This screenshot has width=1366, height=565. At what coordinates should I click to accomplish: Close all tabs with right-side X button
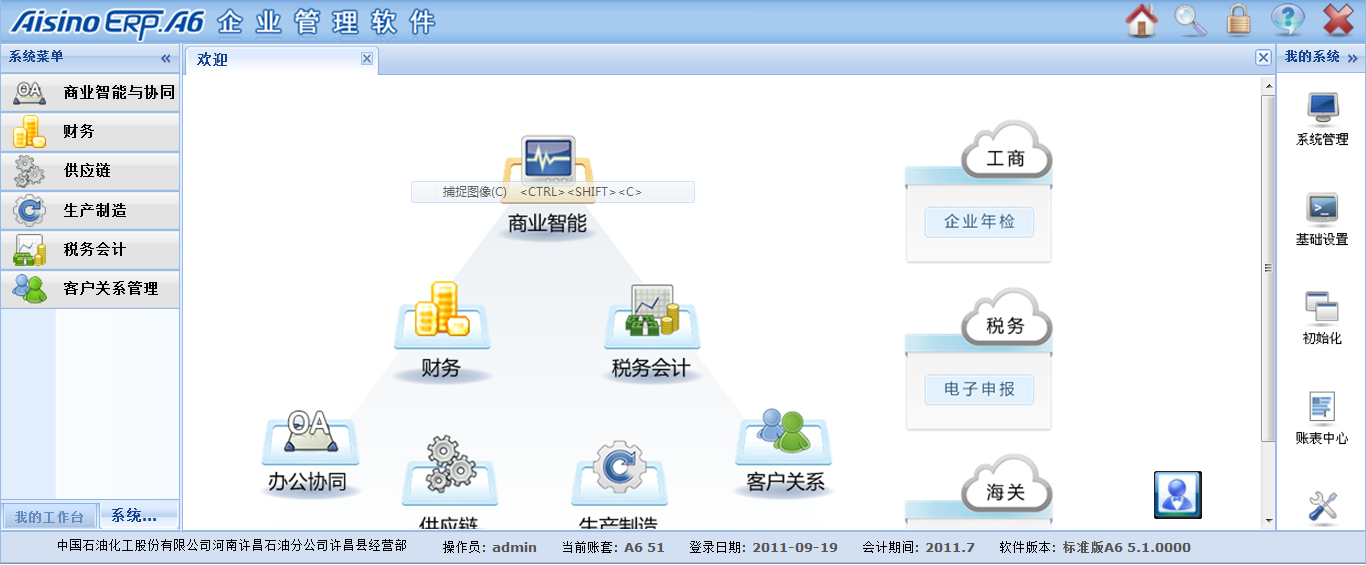pyautogui.click(x=1263, y=58)
